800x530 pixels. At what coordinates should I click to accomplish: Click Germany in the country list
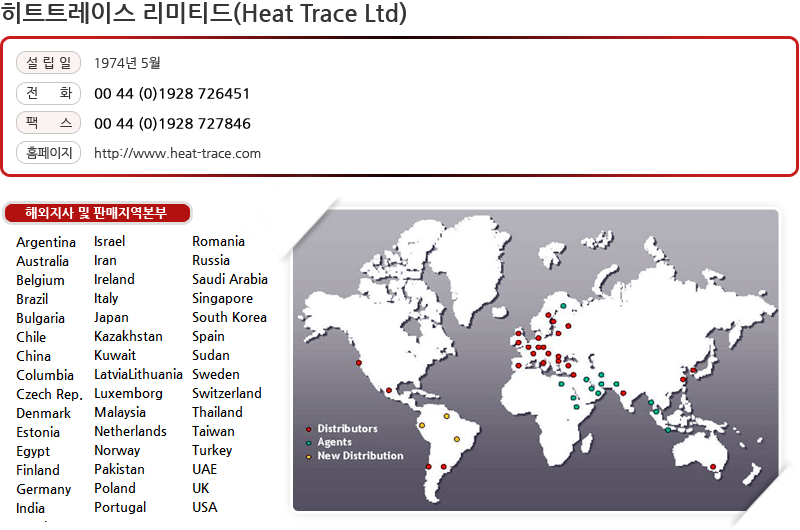point(44,489)
